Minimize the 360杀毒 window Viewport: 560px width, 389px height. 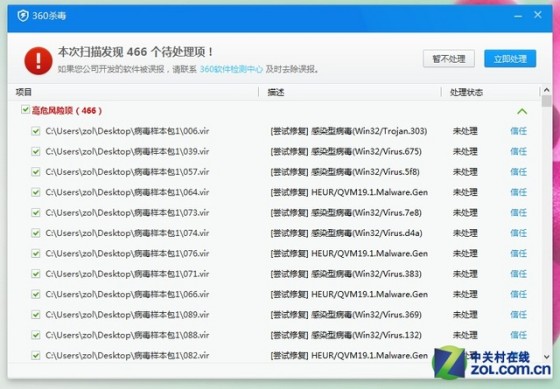(x=518, y=16)
